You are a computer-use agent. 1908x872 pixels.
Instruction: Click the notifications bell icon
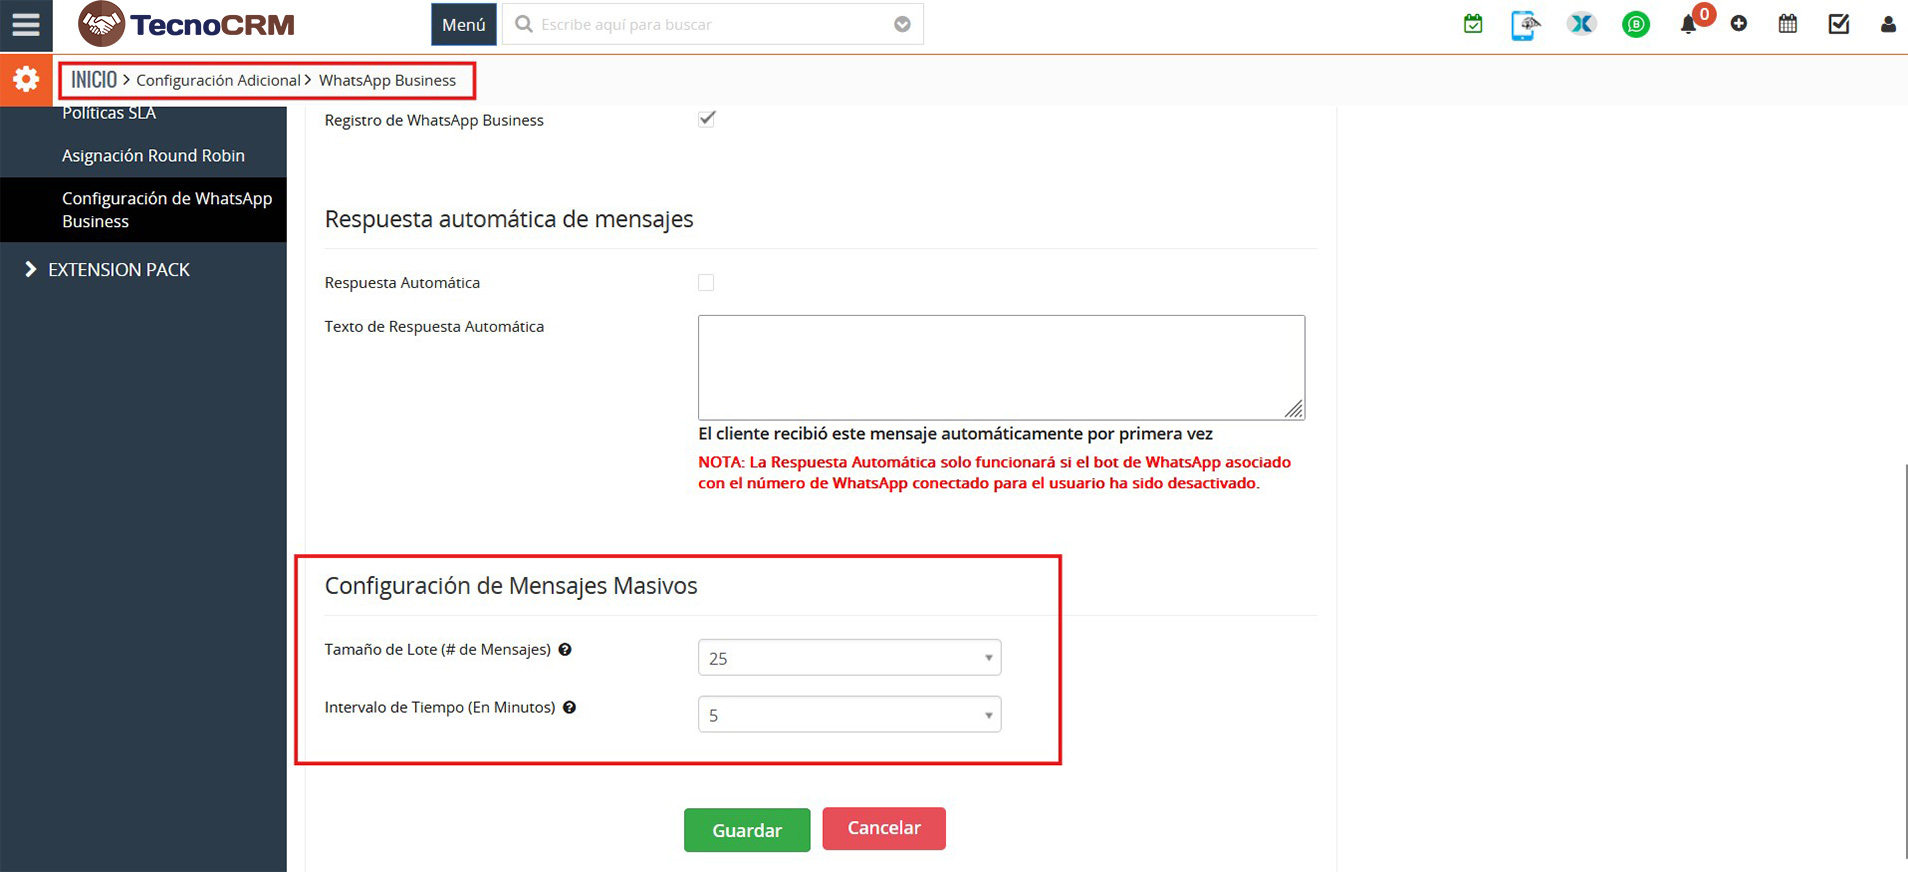coord(1688,25)
